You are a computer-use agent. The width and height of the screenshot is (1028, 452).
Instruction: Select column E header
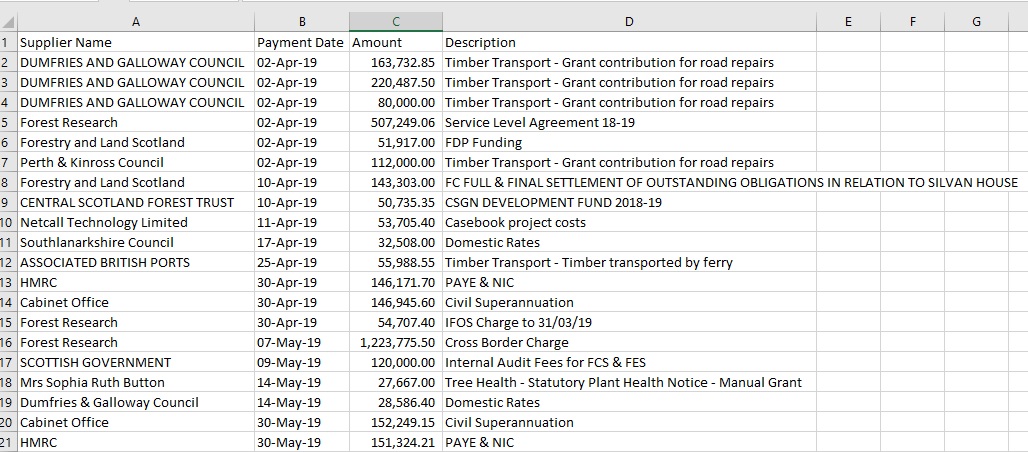(x=848, y=22)
